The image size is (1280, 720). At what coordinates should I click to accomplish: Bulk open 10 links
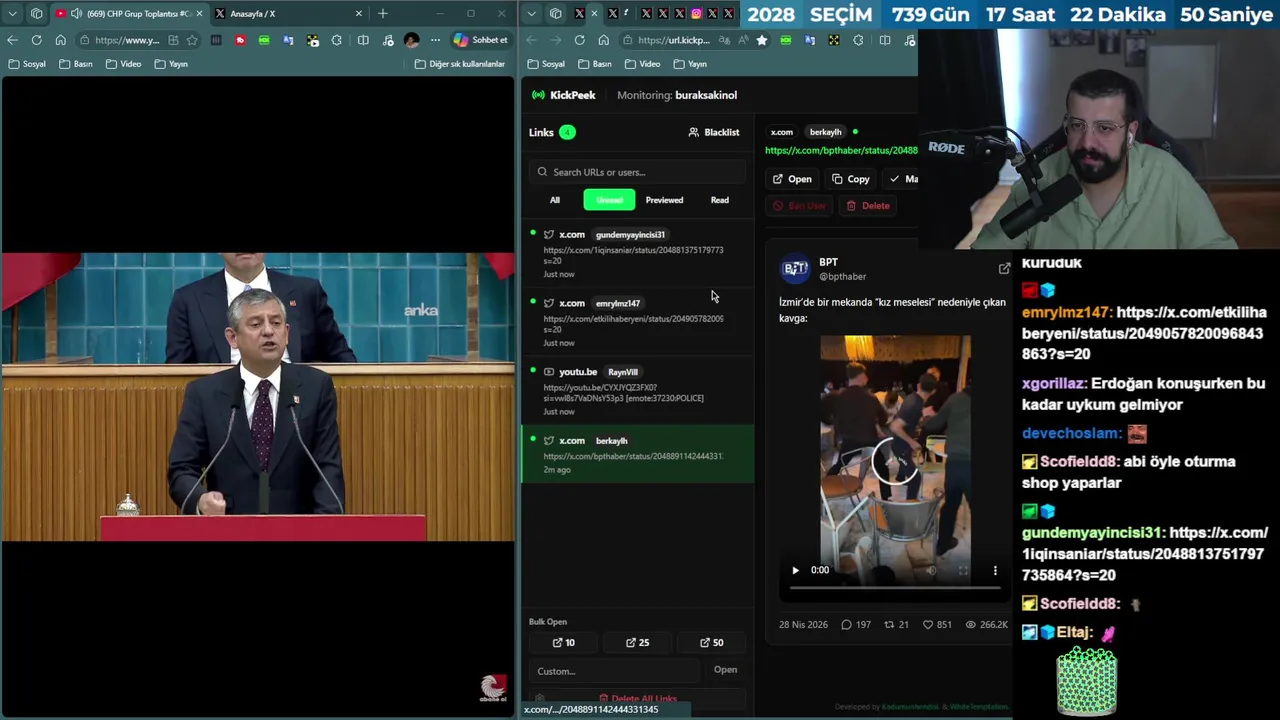564,643
